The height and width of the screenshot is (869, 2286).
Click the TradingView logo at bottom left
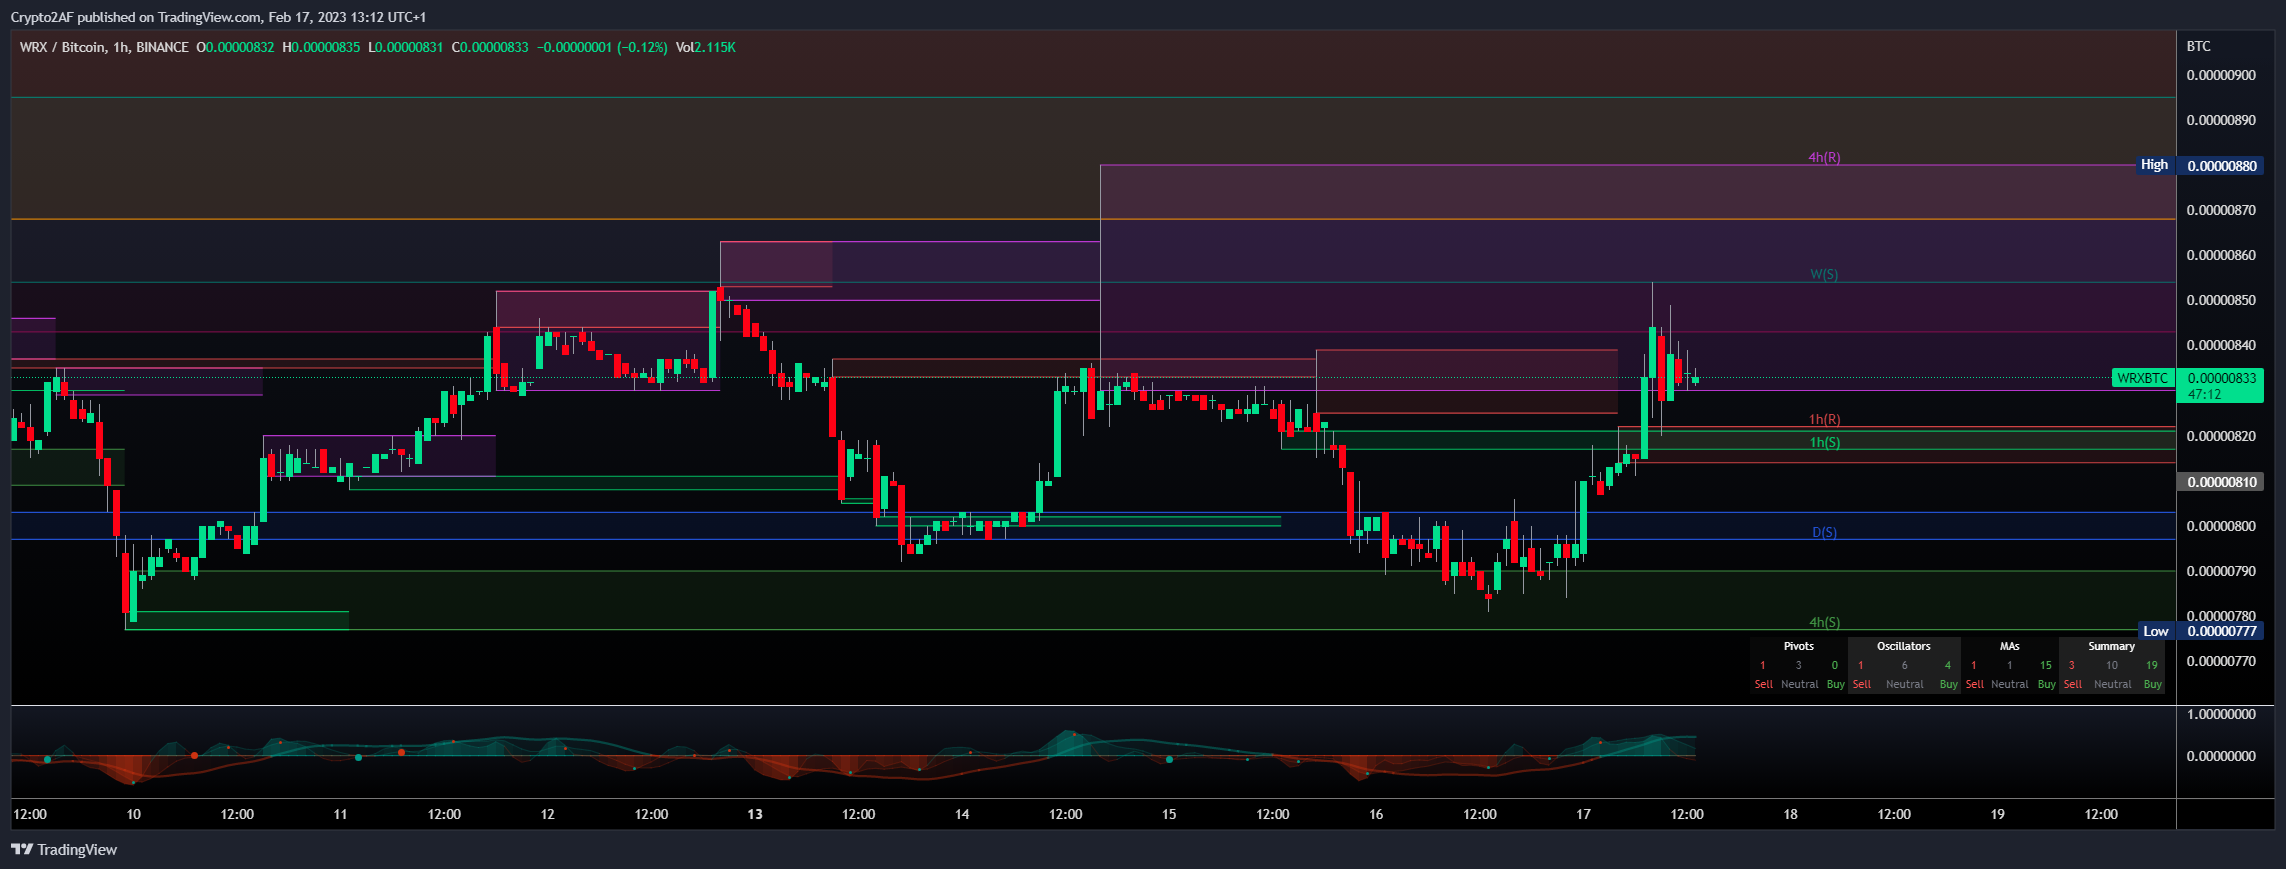[x=64, y=850]
